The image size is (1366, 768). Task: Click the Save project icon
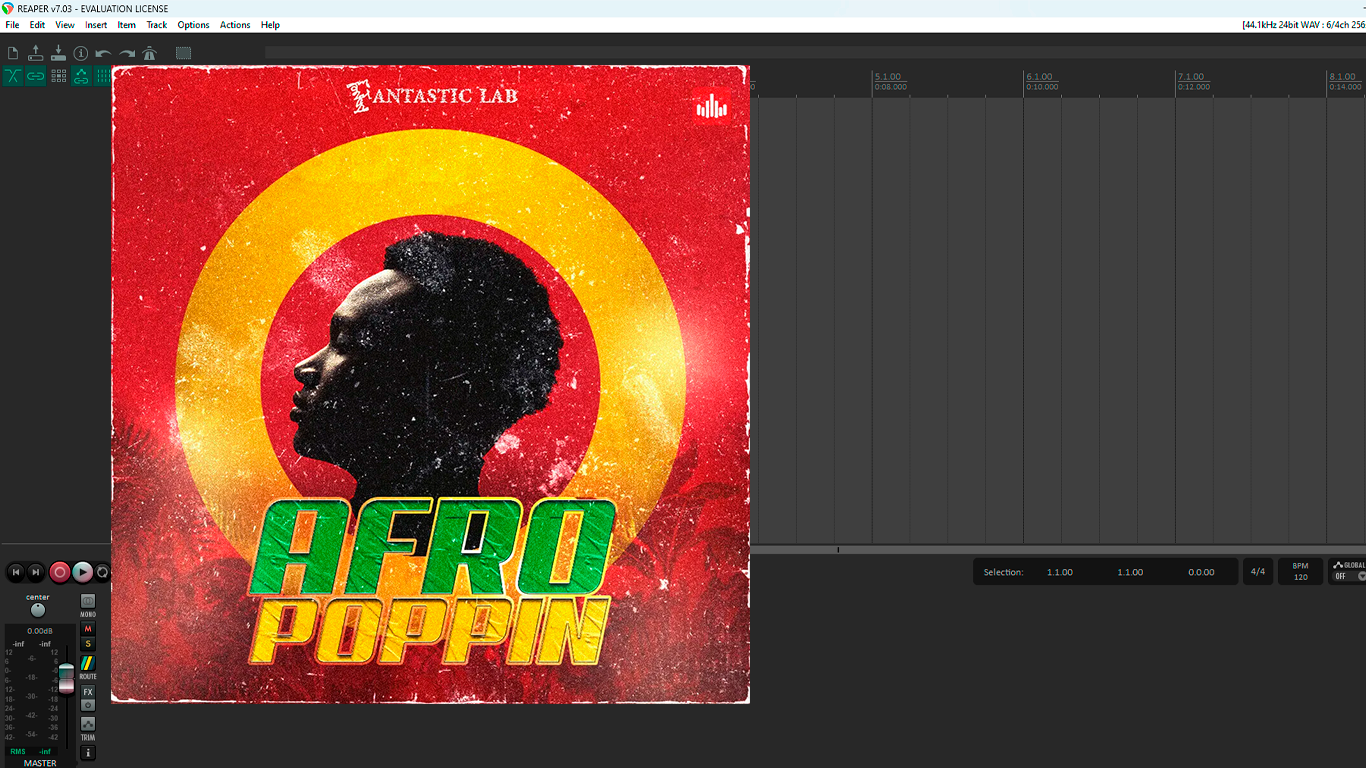[x=58, y=53]
